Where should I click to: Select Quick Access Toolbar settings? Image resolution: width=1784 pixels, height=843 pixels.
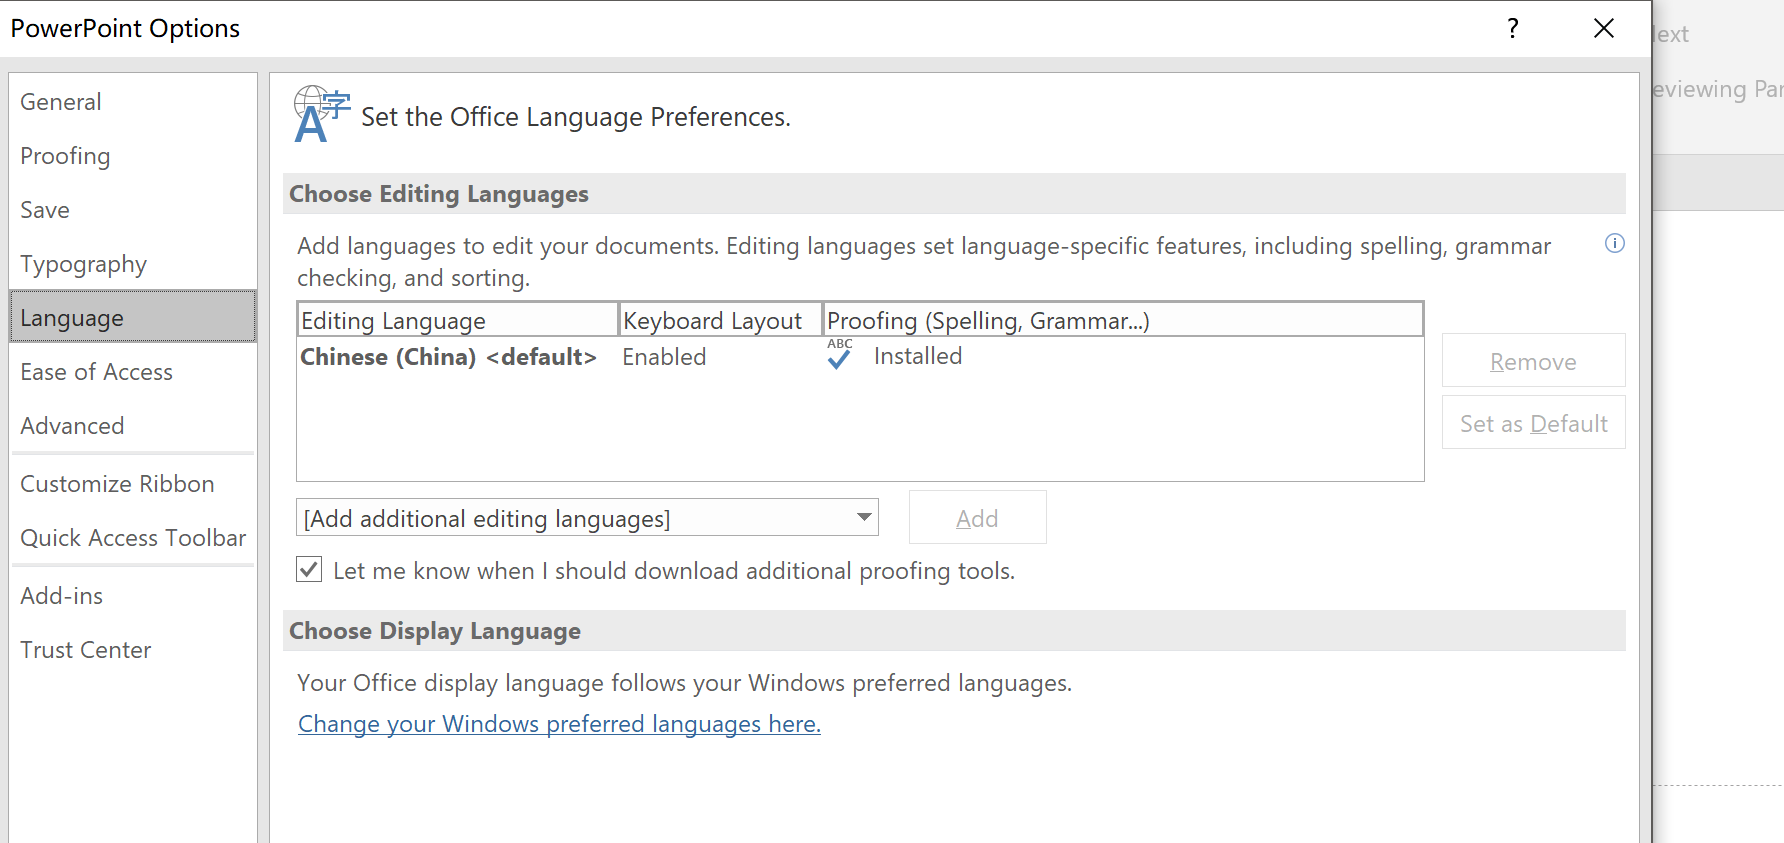pos(132,538)
